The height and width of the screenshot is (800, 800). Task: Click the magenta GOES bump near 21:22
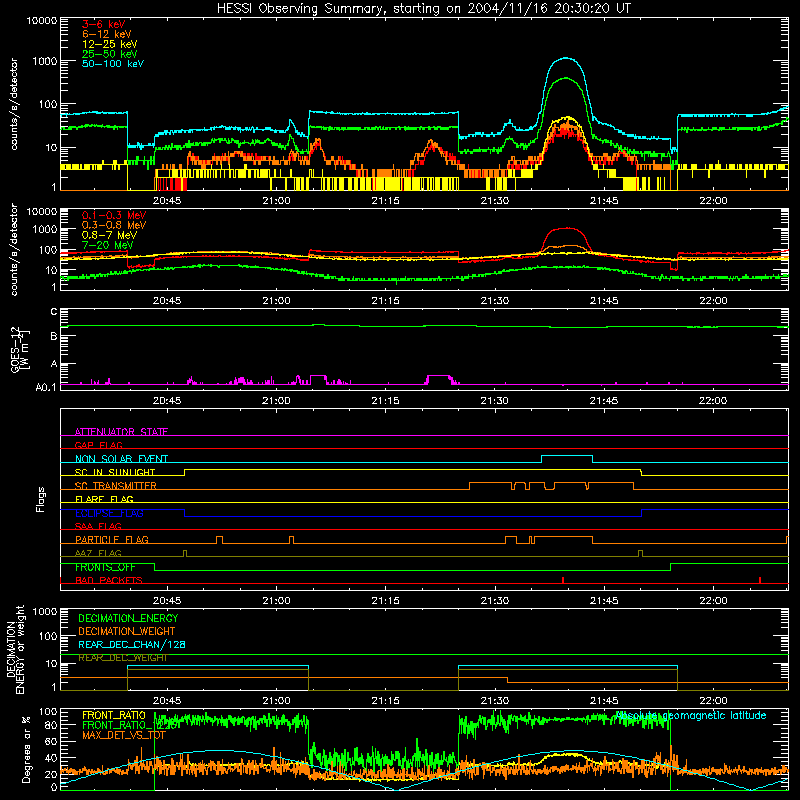[x=439, y=376]
